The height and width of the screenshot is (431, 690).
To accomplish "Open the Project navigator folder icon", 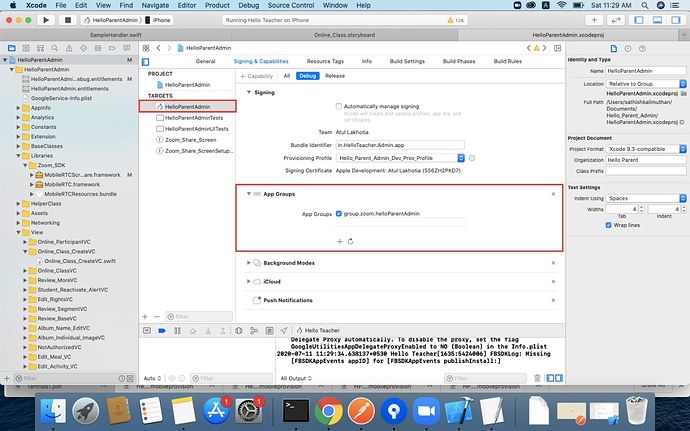I will (x=12, y=48).
